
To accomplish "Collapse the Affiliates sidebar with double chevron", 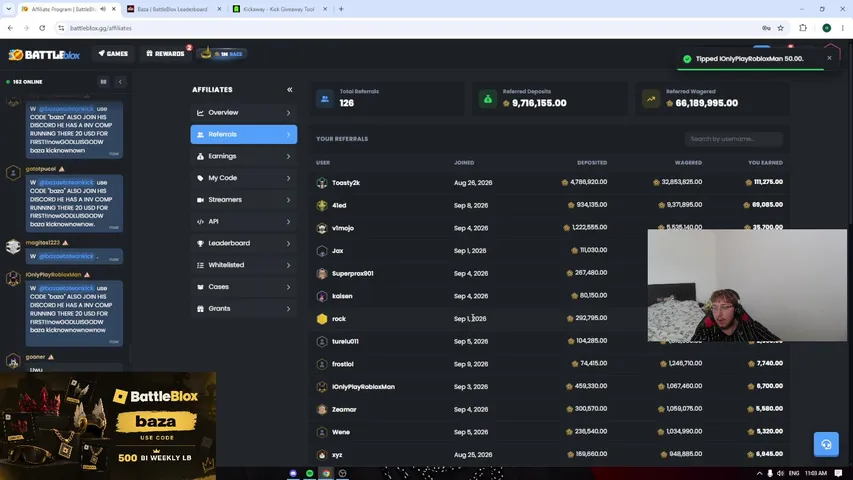I will 289,89.
